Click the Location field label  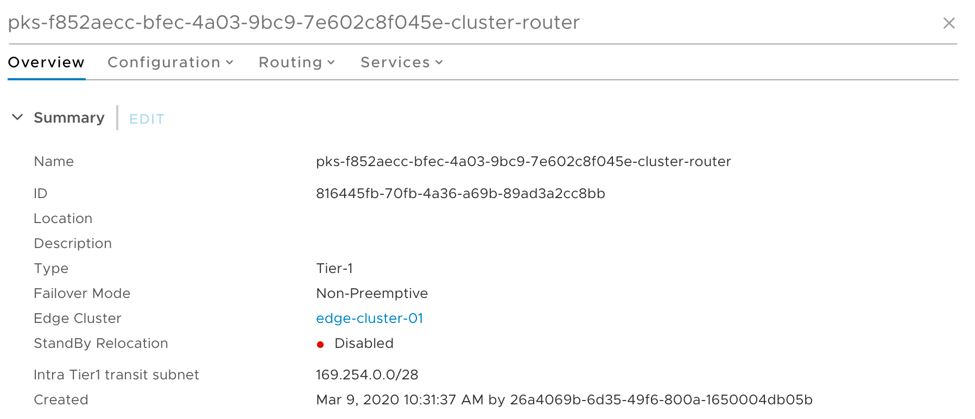coord(63,218)
